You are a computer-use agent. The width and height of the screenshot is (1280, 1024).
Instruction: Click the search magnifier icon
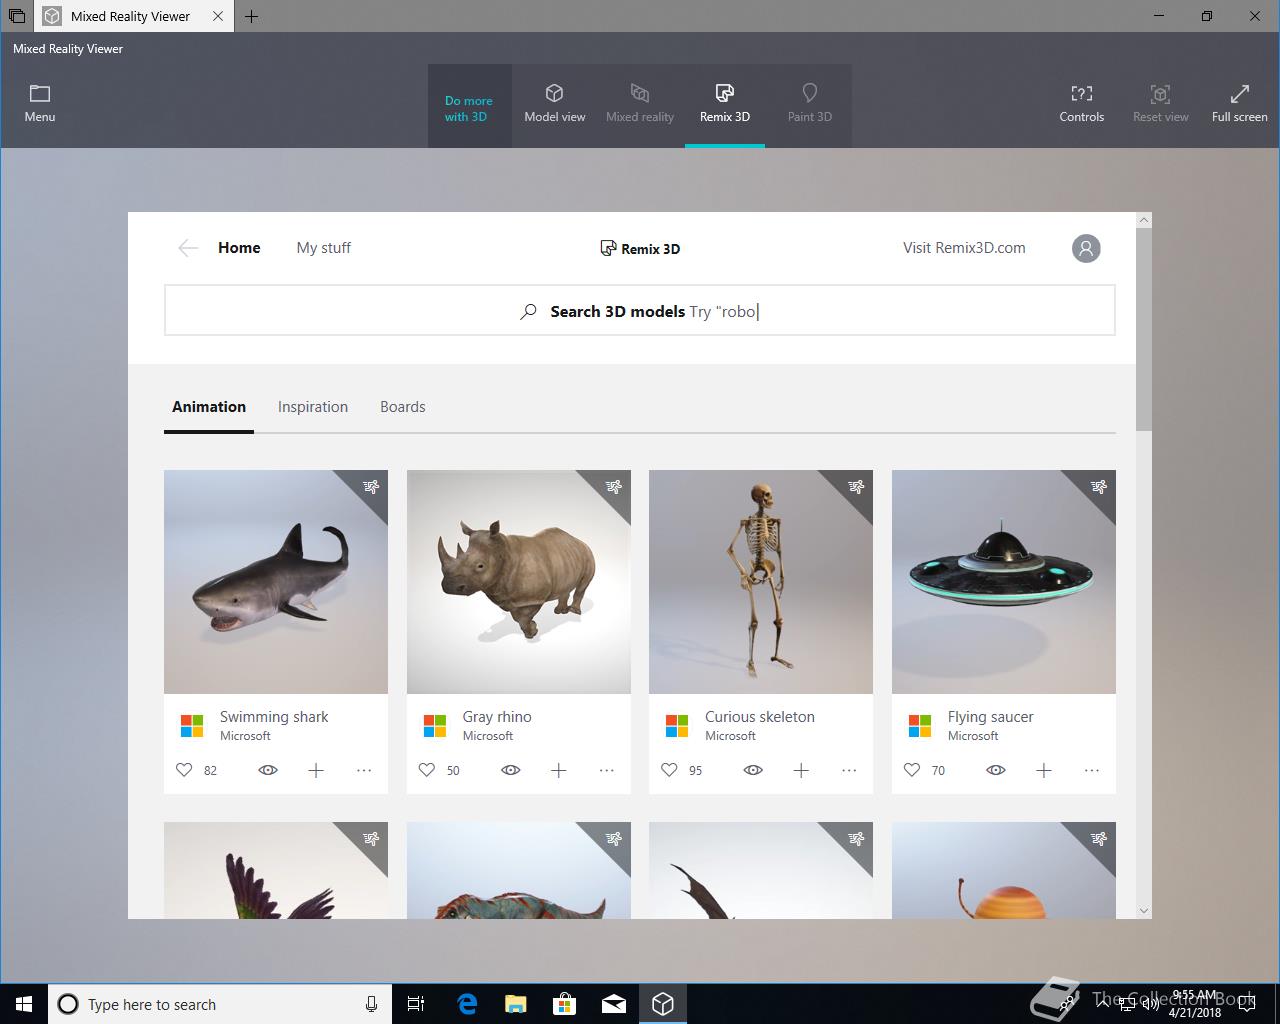pyautogui.click(x=528, y=312)
